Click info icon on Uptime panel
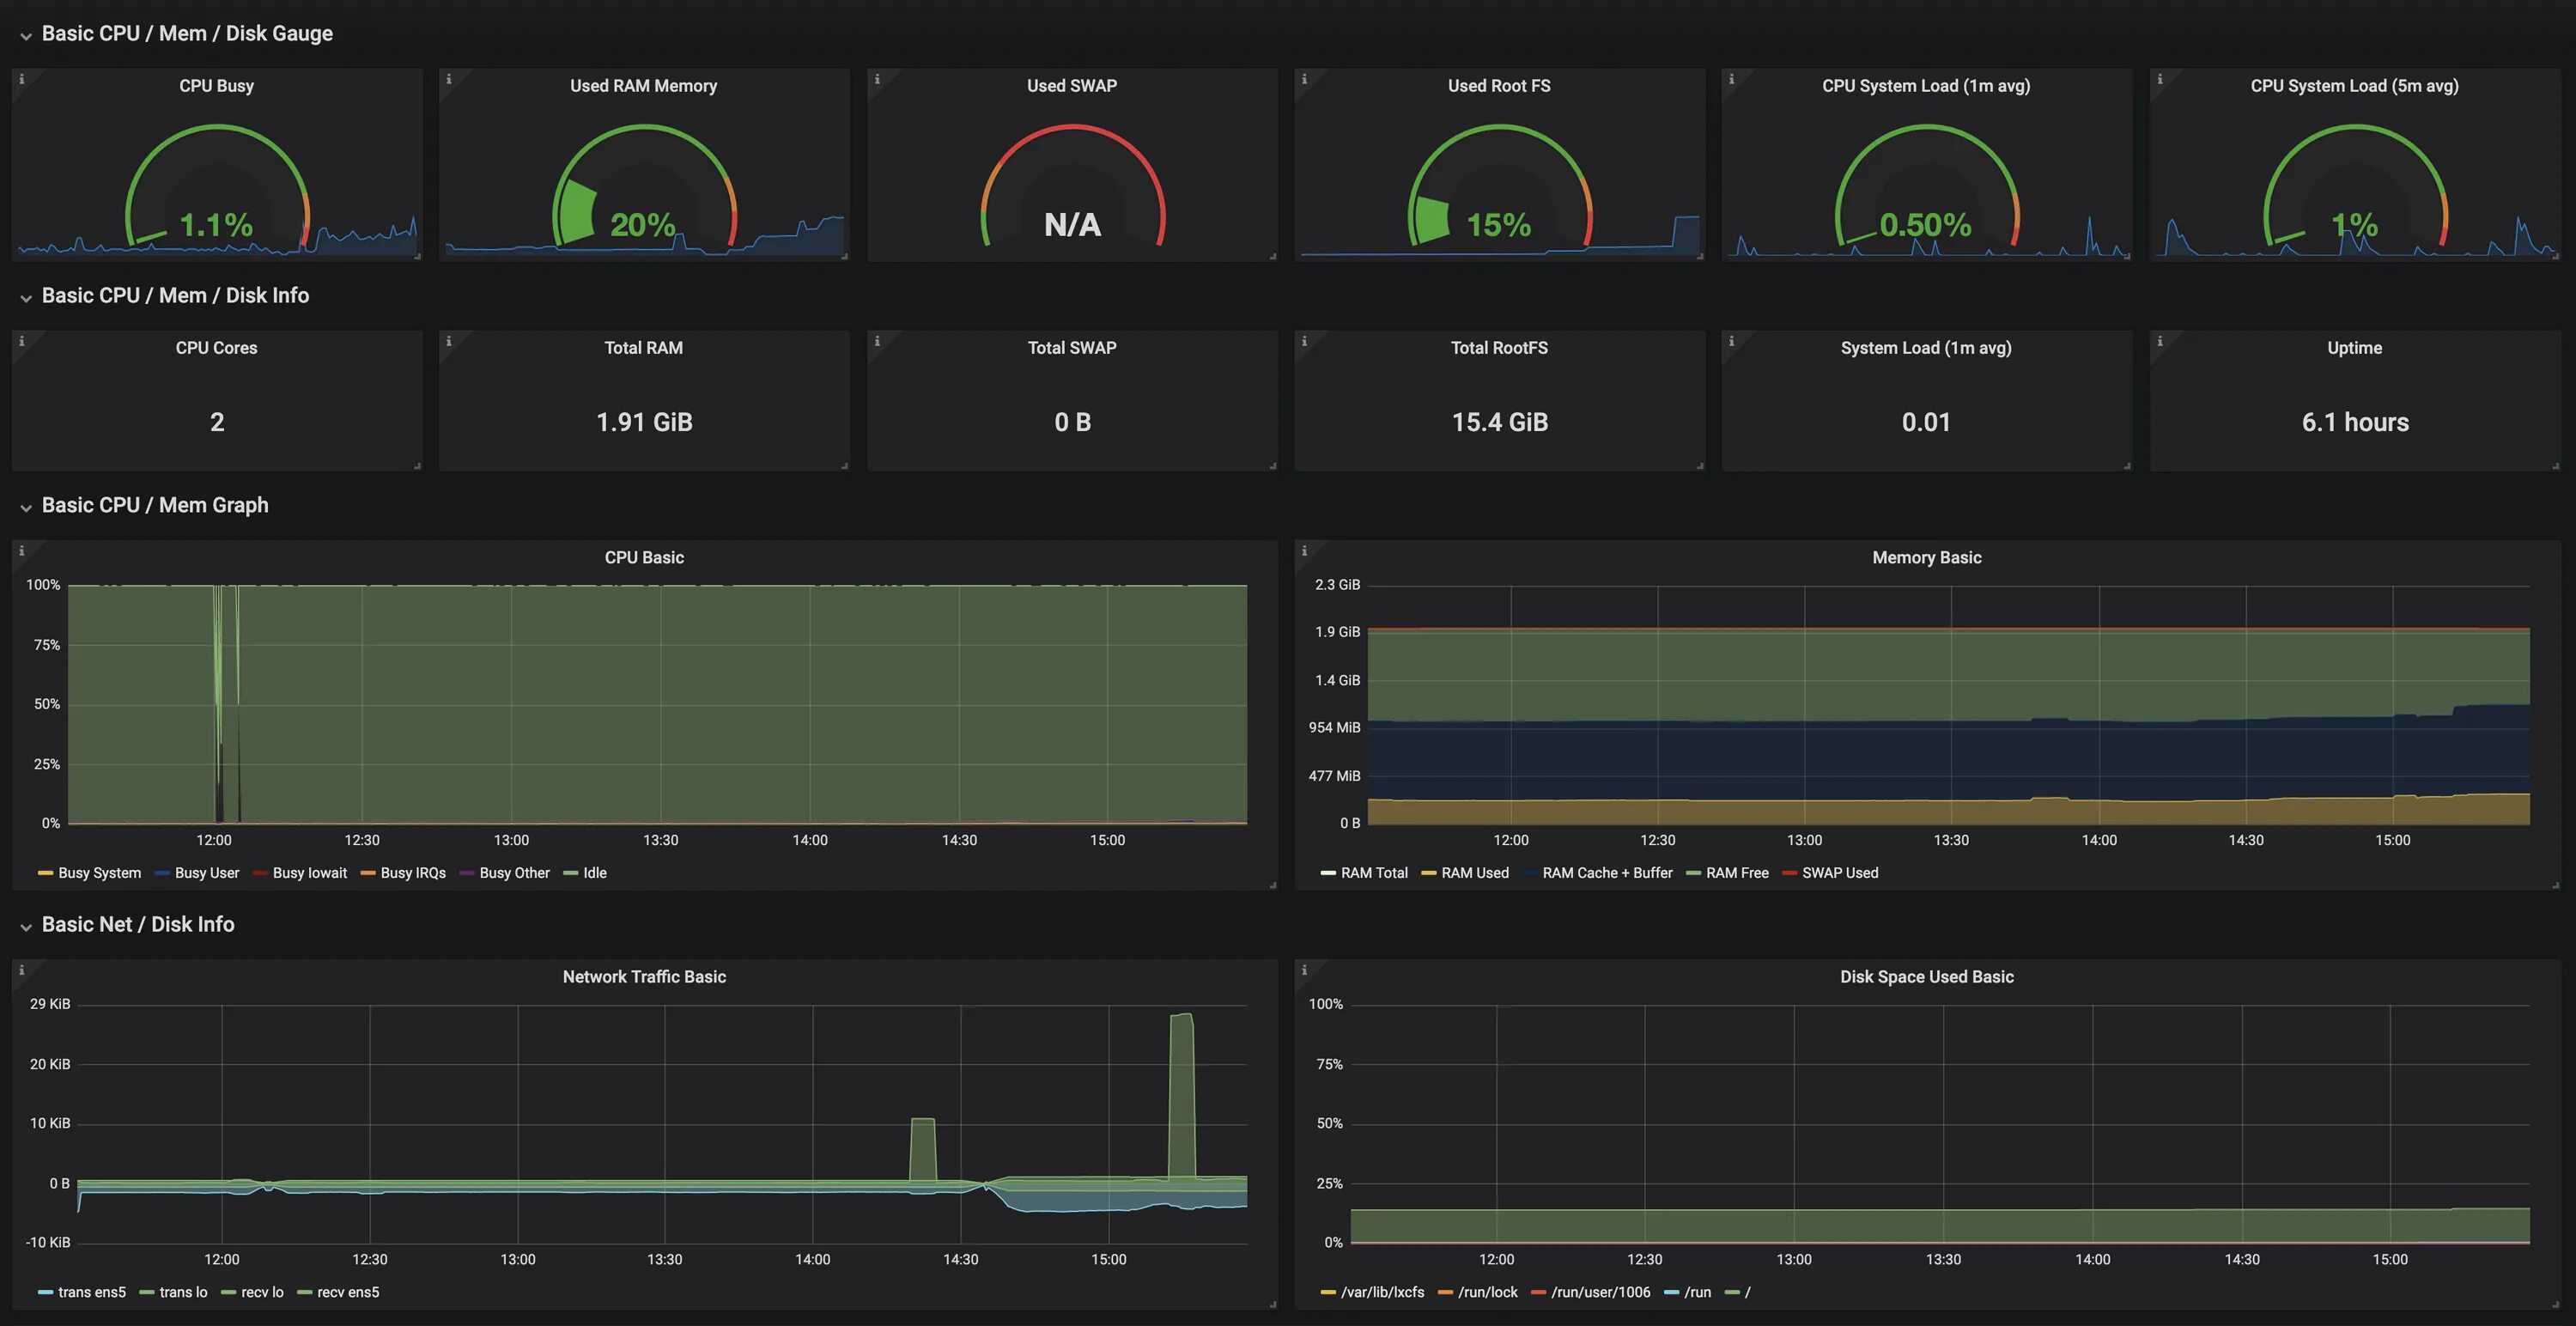This screenshot has width=2576, height=1326. tap(2159, 341)
